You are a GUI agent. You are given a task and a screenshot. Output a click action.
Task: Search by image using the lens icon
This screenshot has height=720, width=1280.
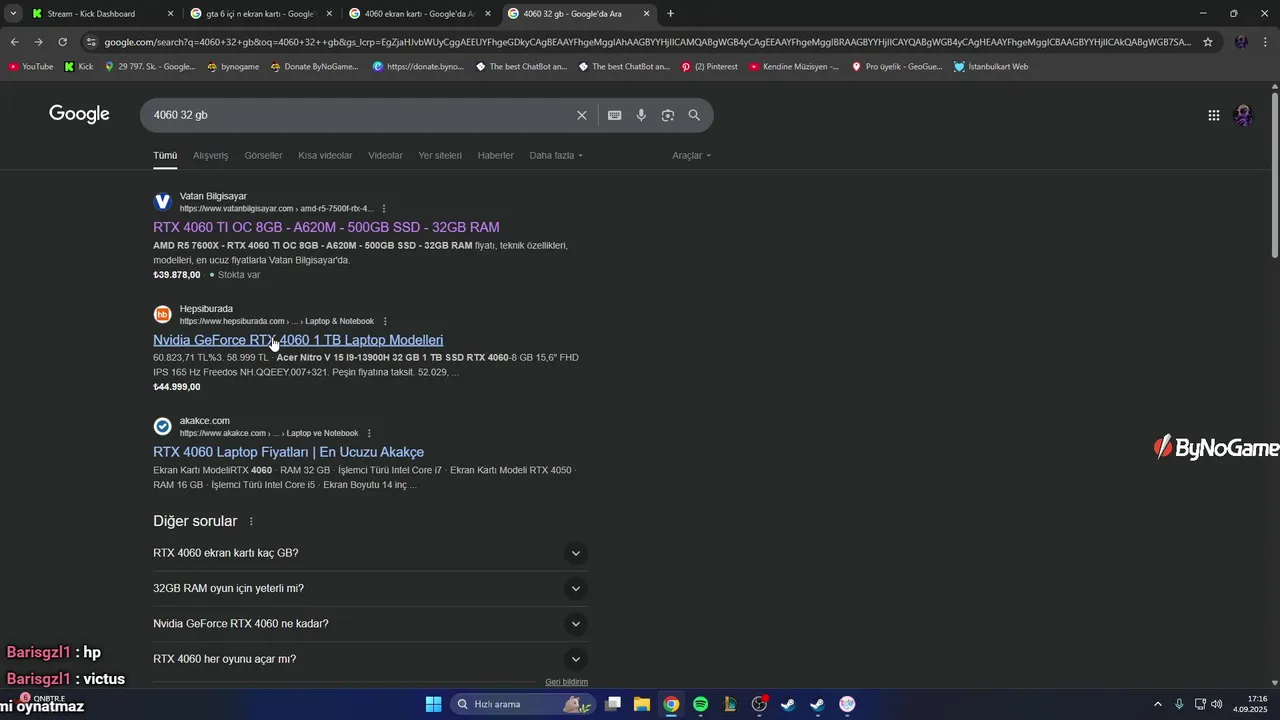pyautogui.click(x=668, y=115)
